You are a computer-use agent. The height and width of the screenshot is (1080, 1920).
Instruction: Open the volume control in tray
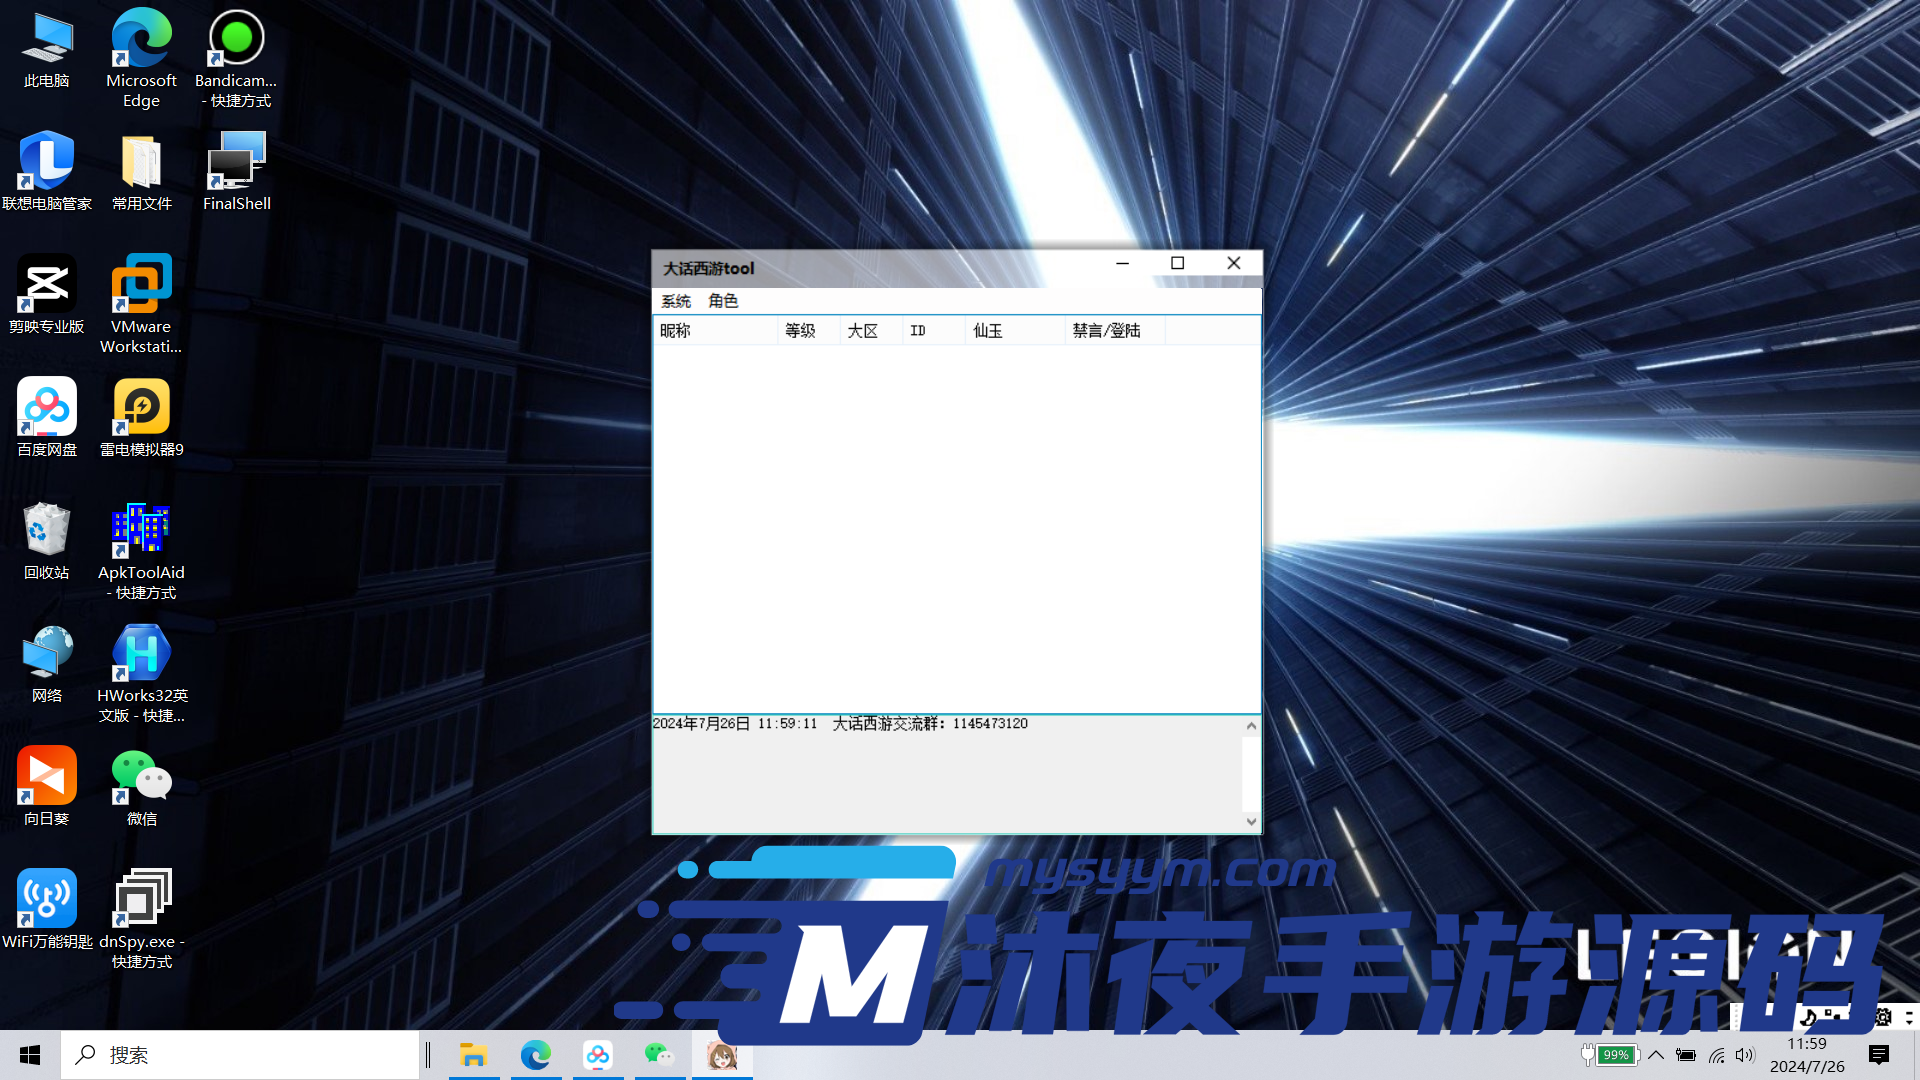1746,1055
